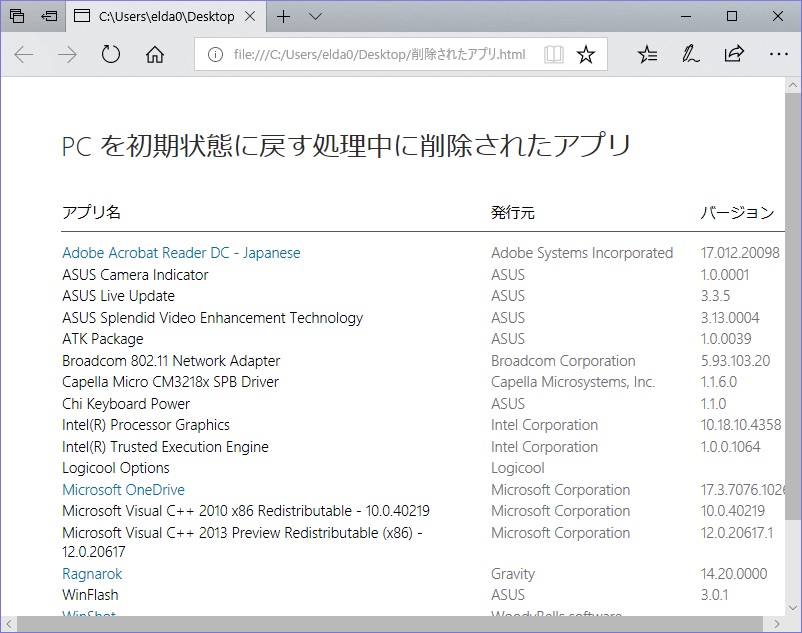Set tabs aside icon
802x633 pixels.
point(49,16)
